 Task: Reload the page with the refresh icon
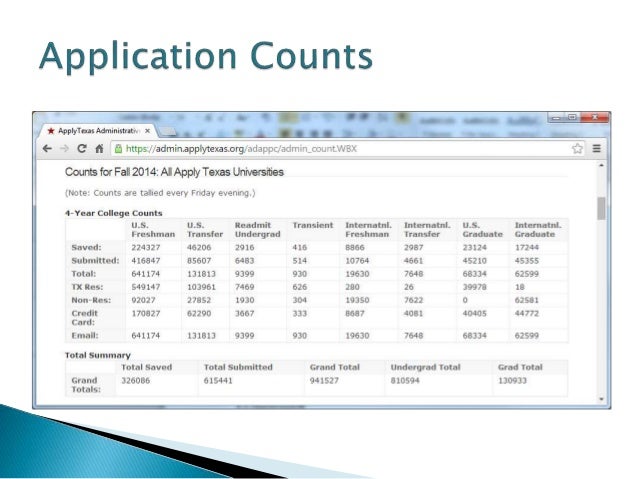click(82, 149)
